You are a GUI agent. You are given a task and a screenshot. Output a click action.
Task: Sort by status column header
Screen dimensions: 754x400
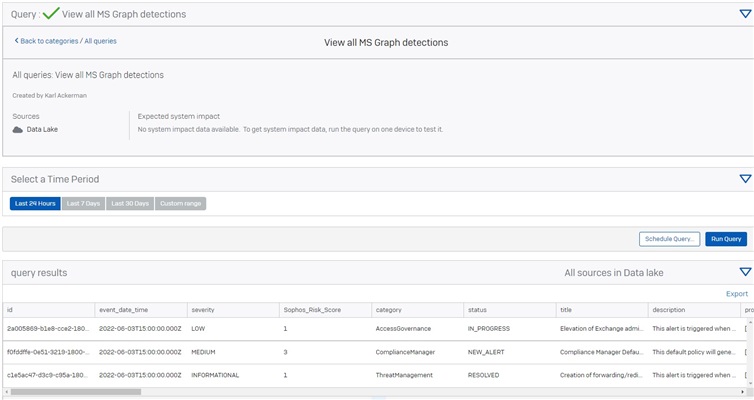coord(510,310)
